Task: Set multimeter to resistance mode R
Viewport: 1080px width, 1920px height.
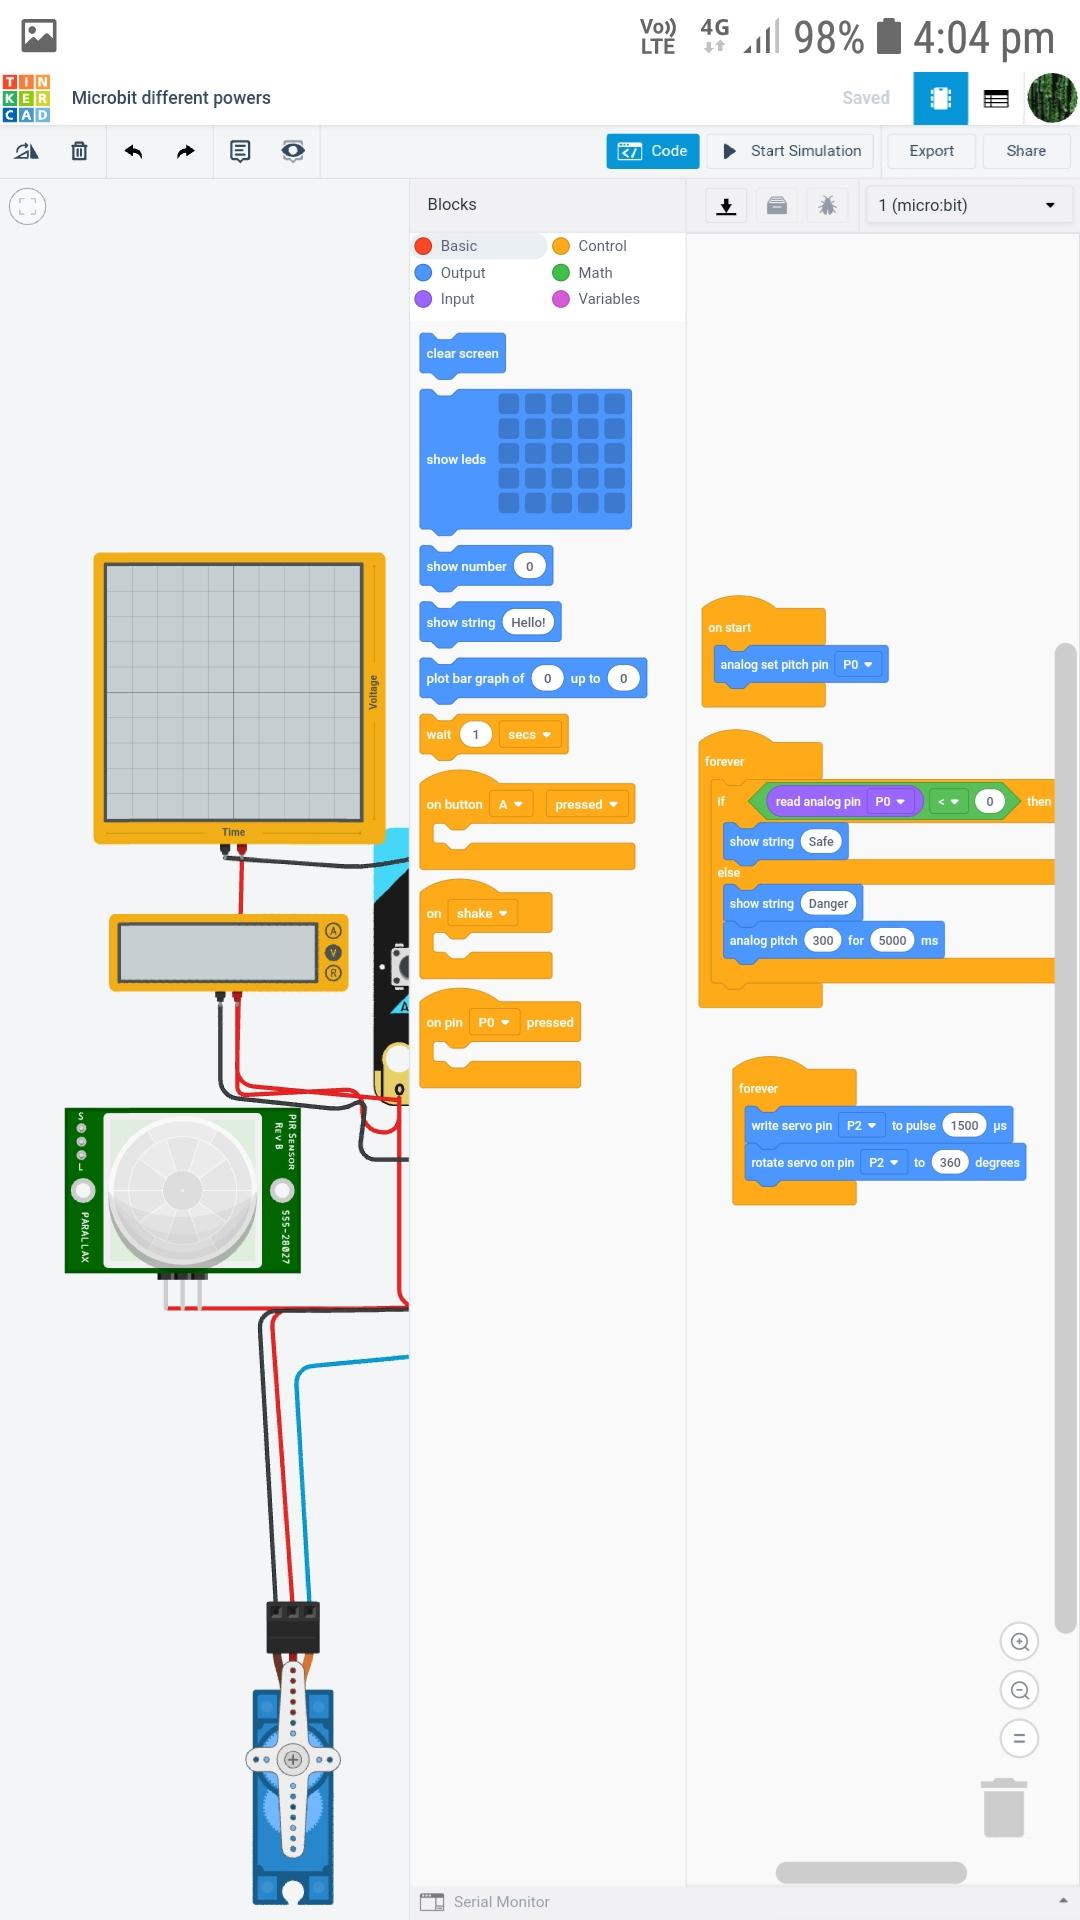Action: (333, 973)
